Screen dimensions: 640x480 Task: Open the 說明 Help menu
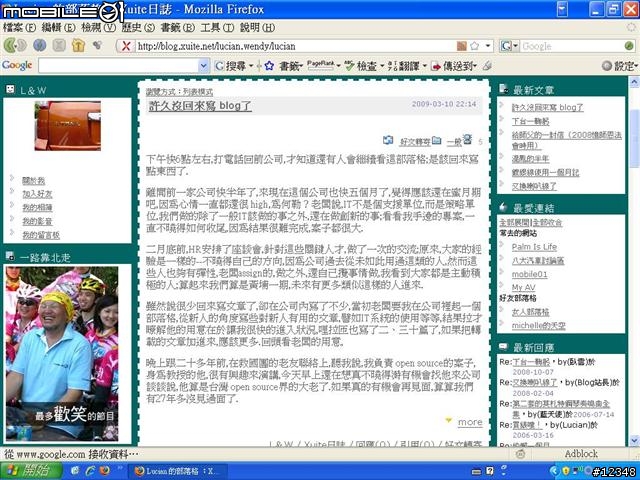tap(257, 28)
